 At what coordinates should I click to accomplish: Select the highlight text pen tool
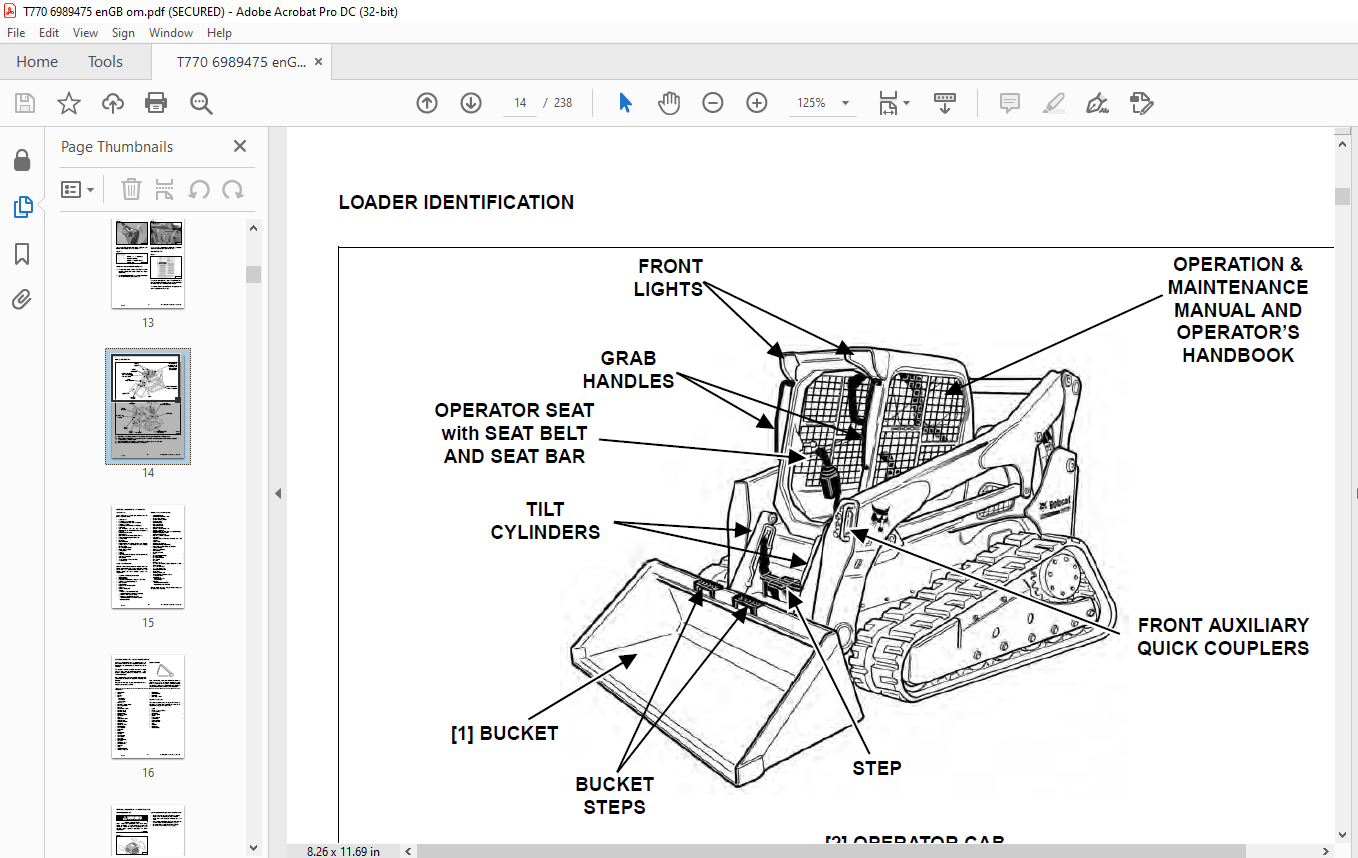click(x=1054, y=103)
